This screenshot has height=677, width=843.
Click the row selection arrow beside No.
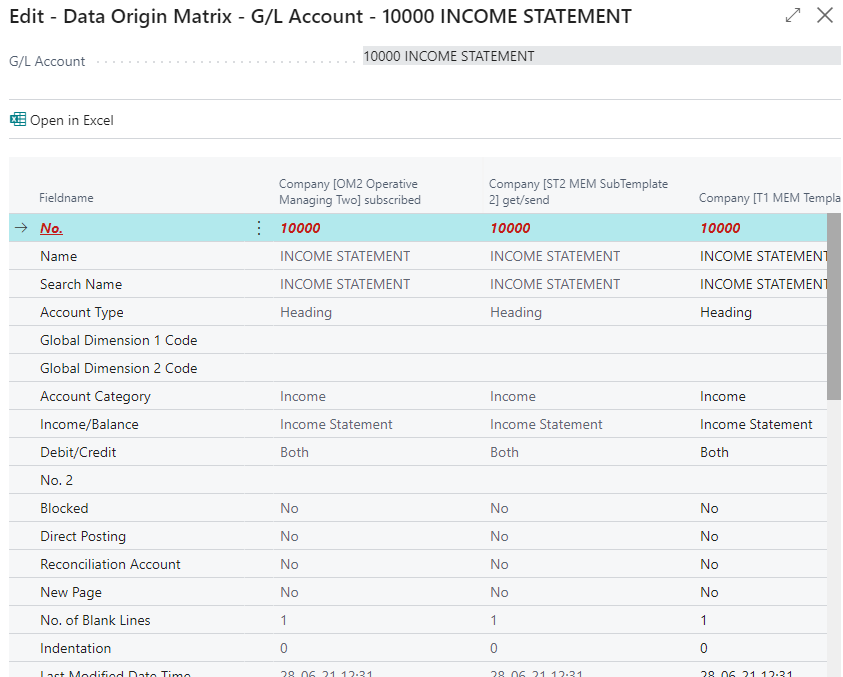[x=20, y=227]
